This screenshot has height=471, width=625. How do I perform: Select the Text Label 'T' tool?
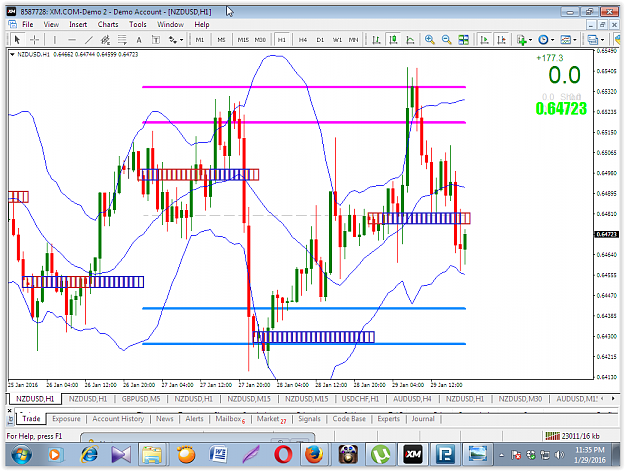click(156, 39)
